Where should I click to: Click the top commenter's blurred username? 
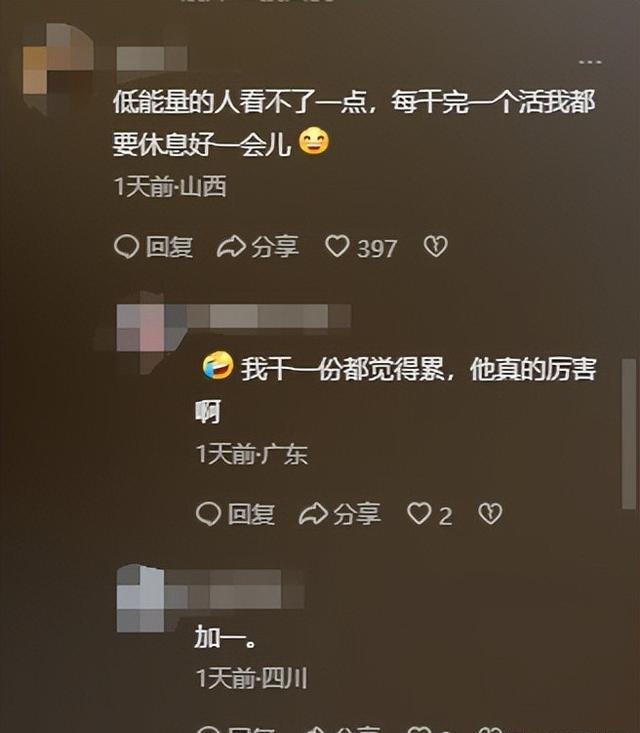[x=152, y=58]
